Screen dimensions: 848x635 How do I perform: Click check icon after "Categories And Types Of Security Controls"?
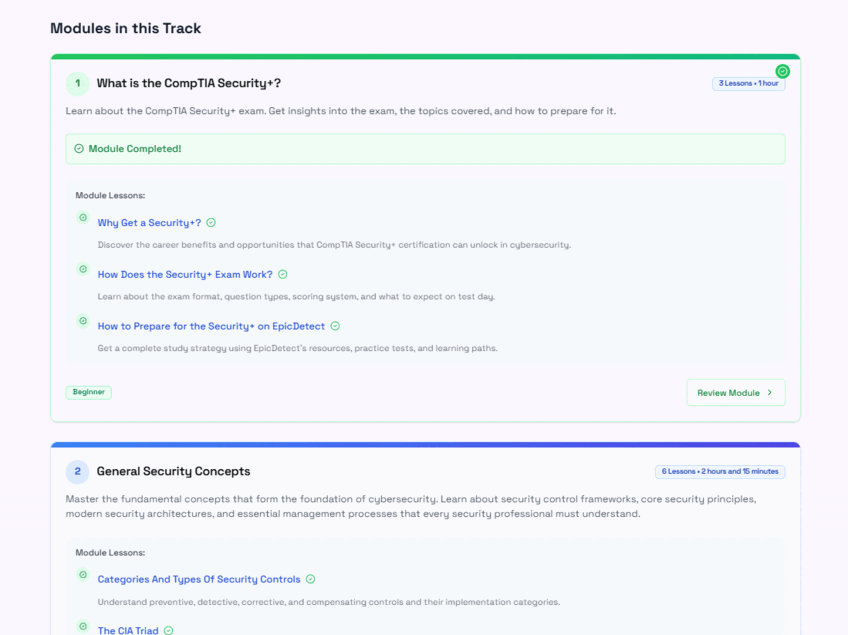tap(310, 579)
